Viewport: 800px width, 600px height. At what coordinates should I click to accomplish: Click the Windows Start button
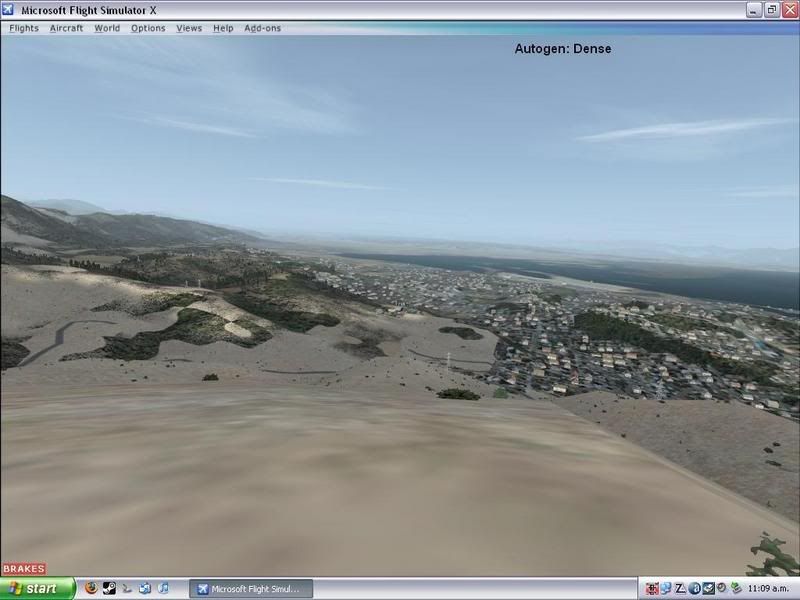[x=37, y=589]
